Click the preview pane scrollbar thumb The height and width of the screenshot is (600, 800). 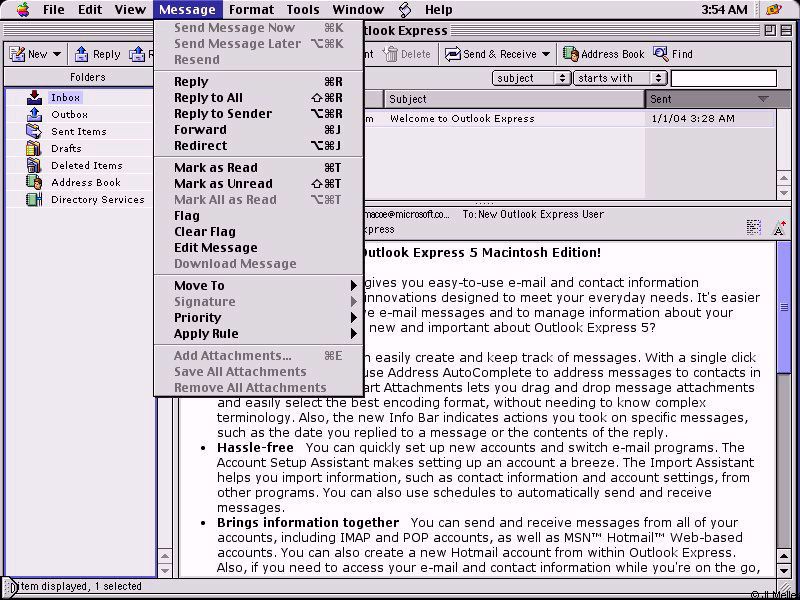[784, 307]
